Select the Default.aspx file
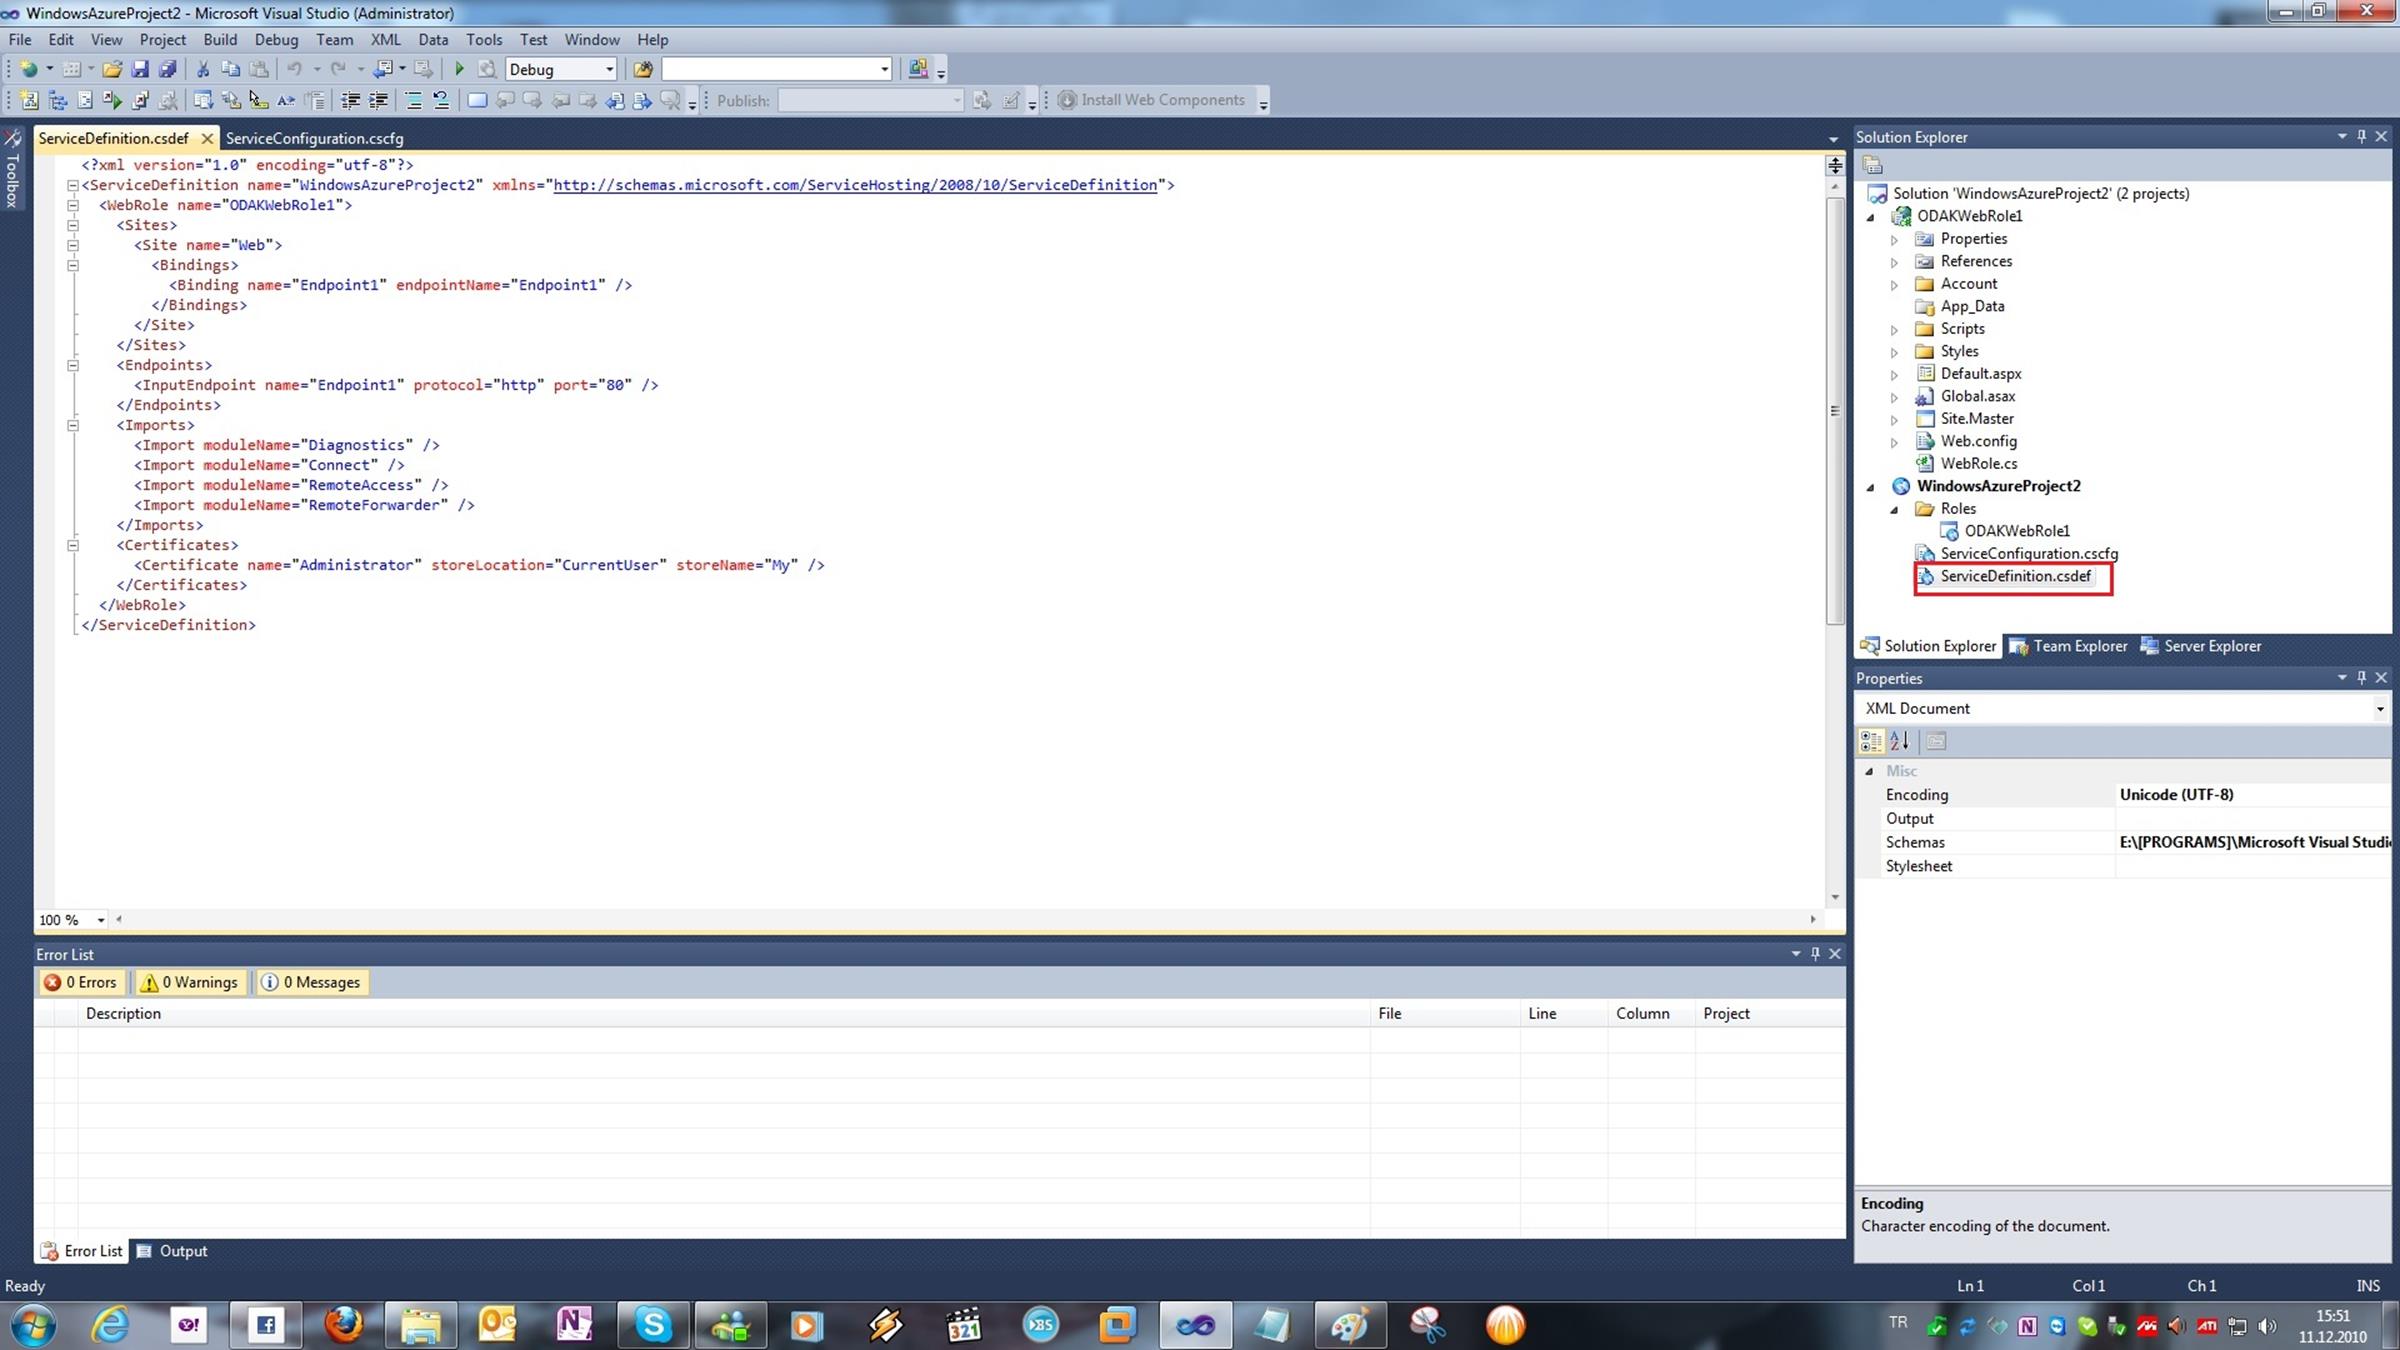The height and width of the screenshot is (1350, 2400). tap(1980, 373)
